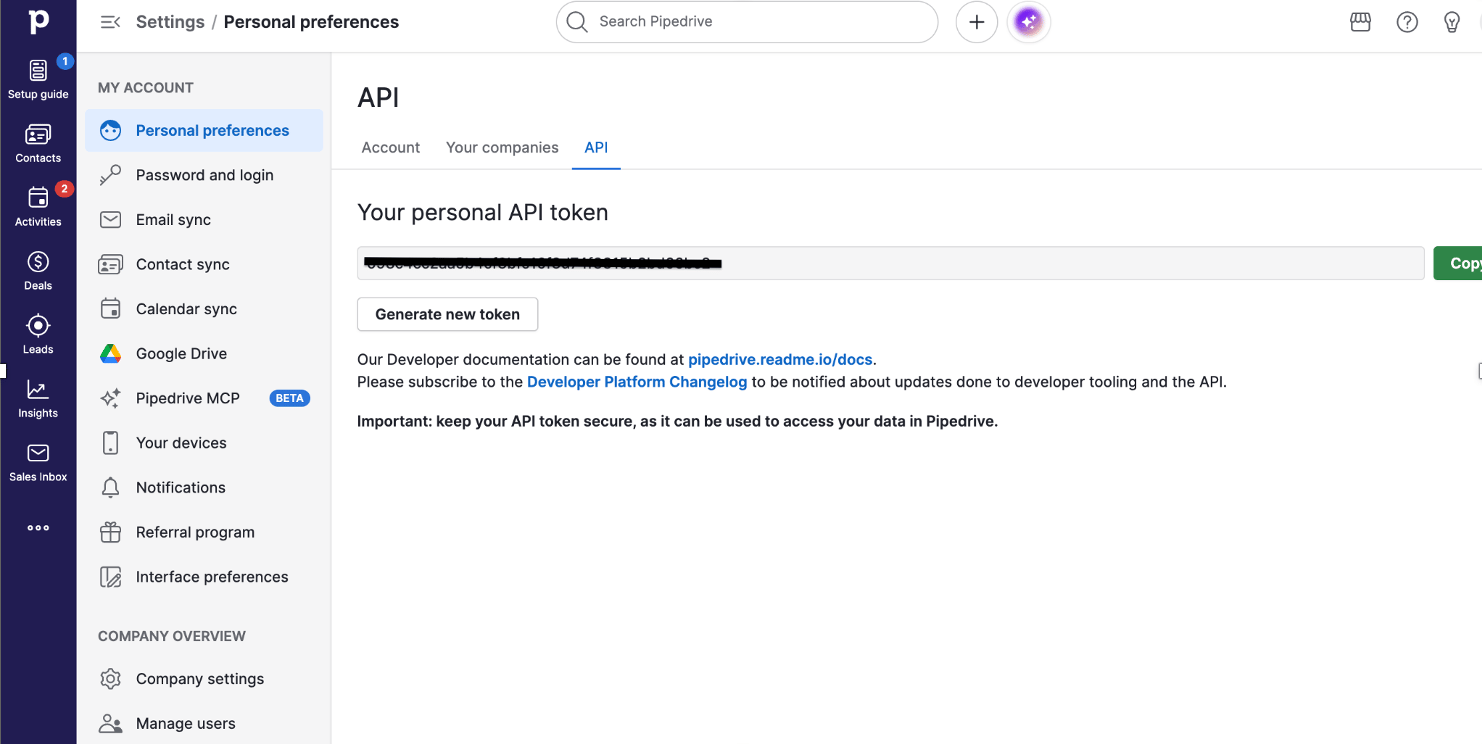Click the lightbulb tips icon

1452,22
